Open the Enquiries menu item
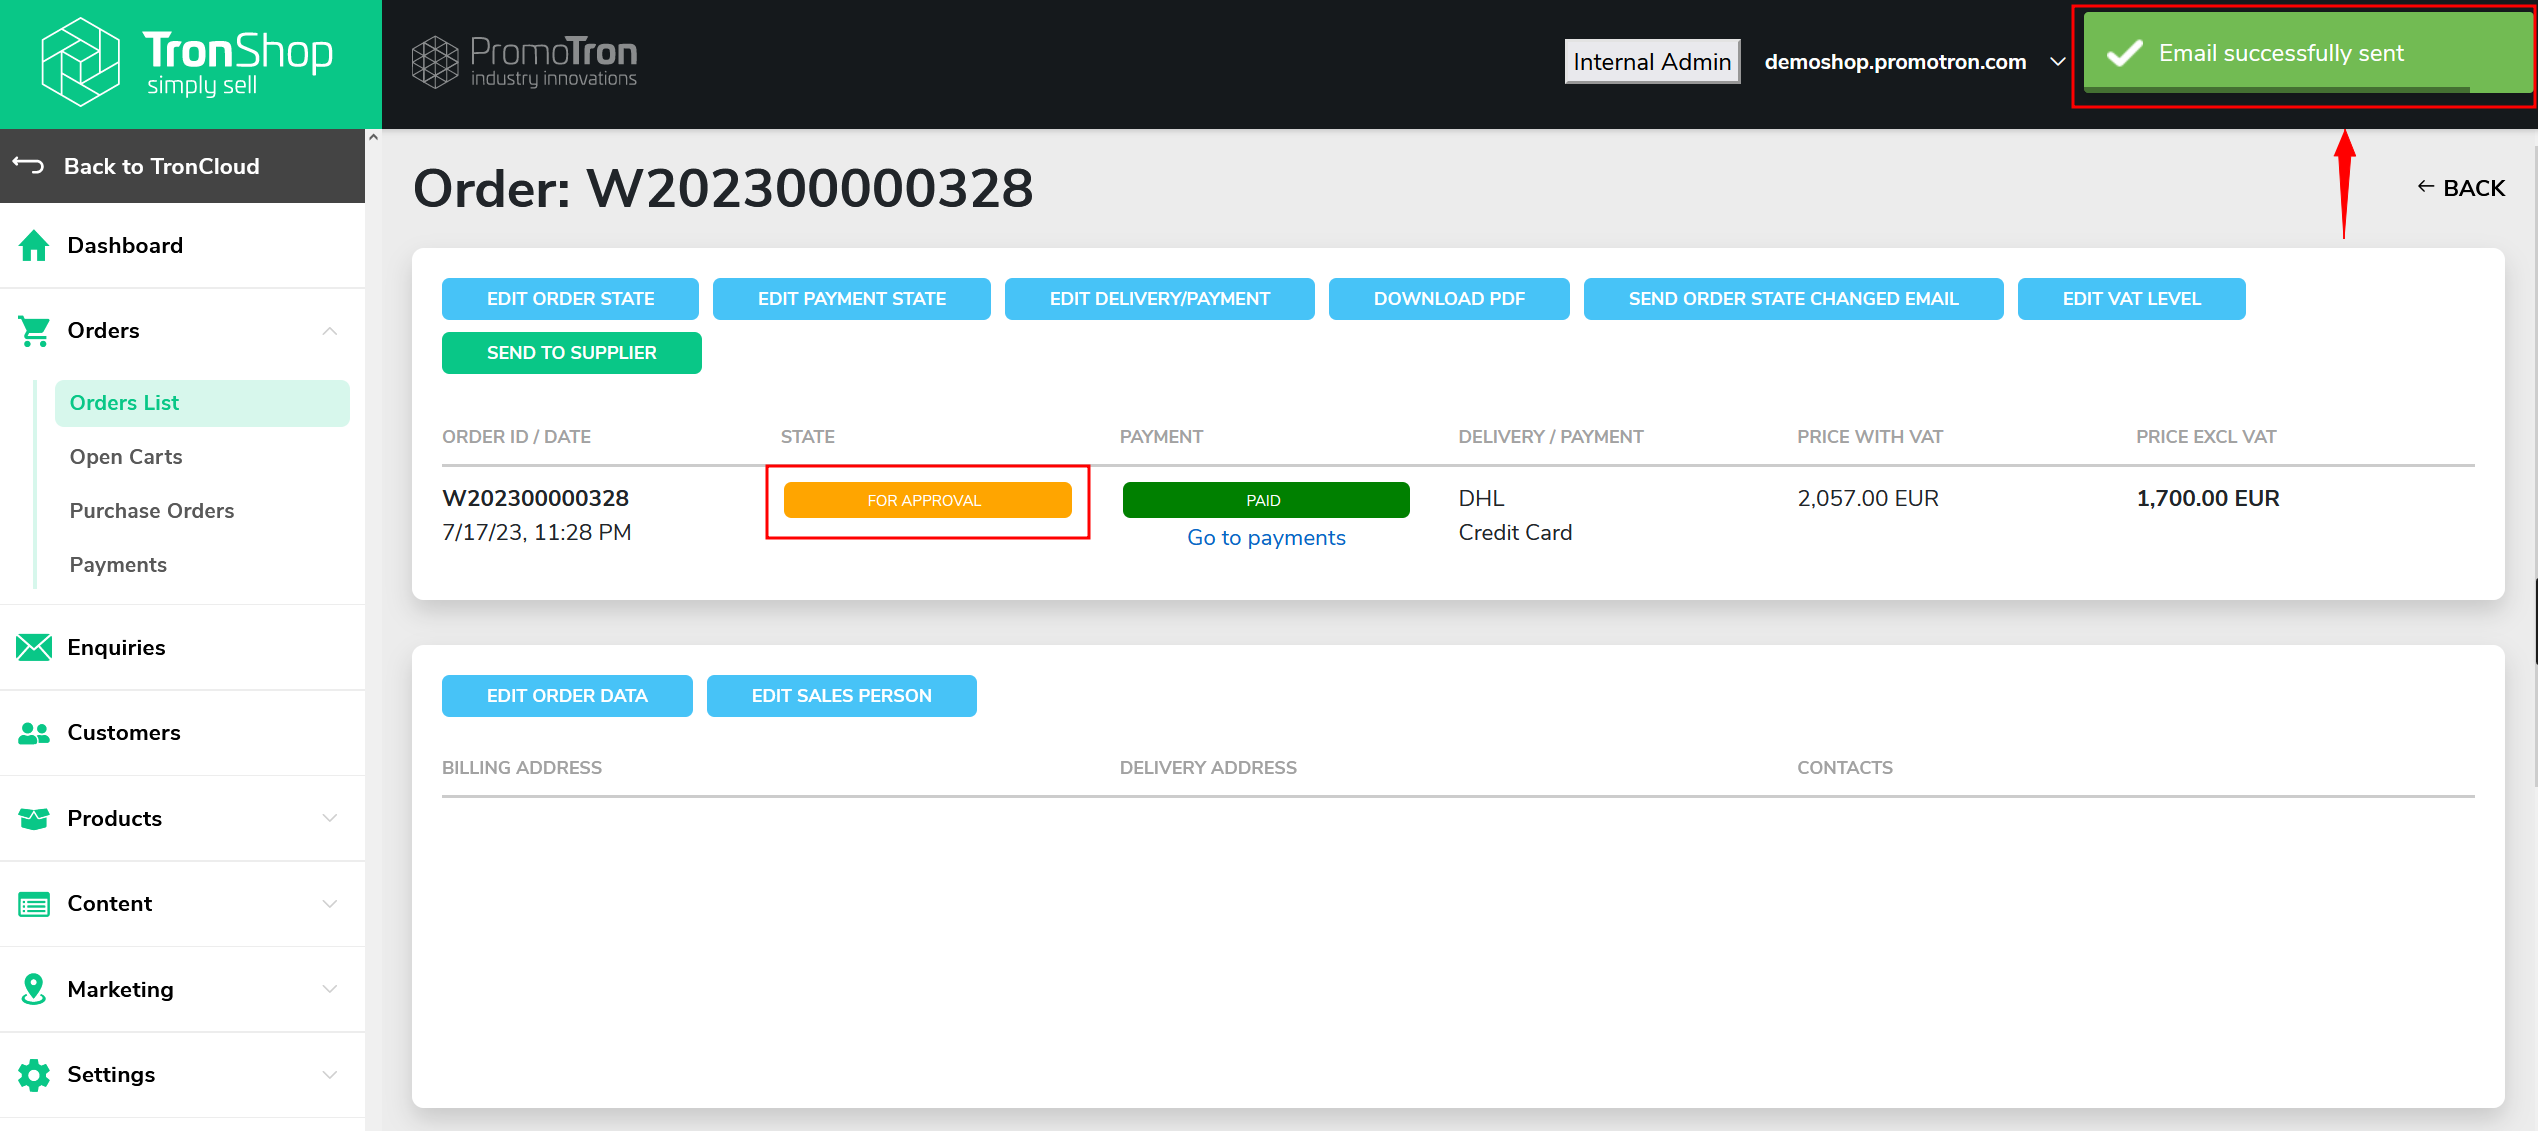2538x1131 pixels. pos(182,647)
